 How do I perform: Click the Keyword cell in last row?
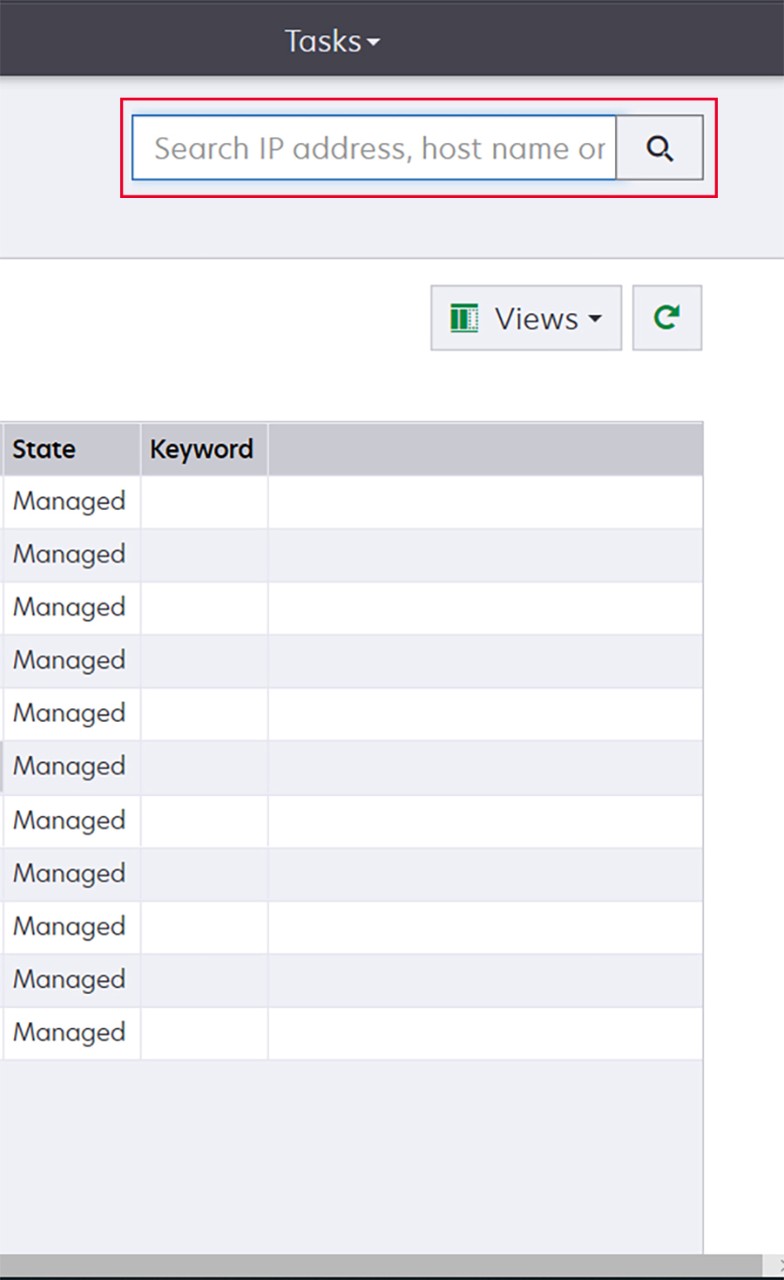click(x=204, y=1032)
